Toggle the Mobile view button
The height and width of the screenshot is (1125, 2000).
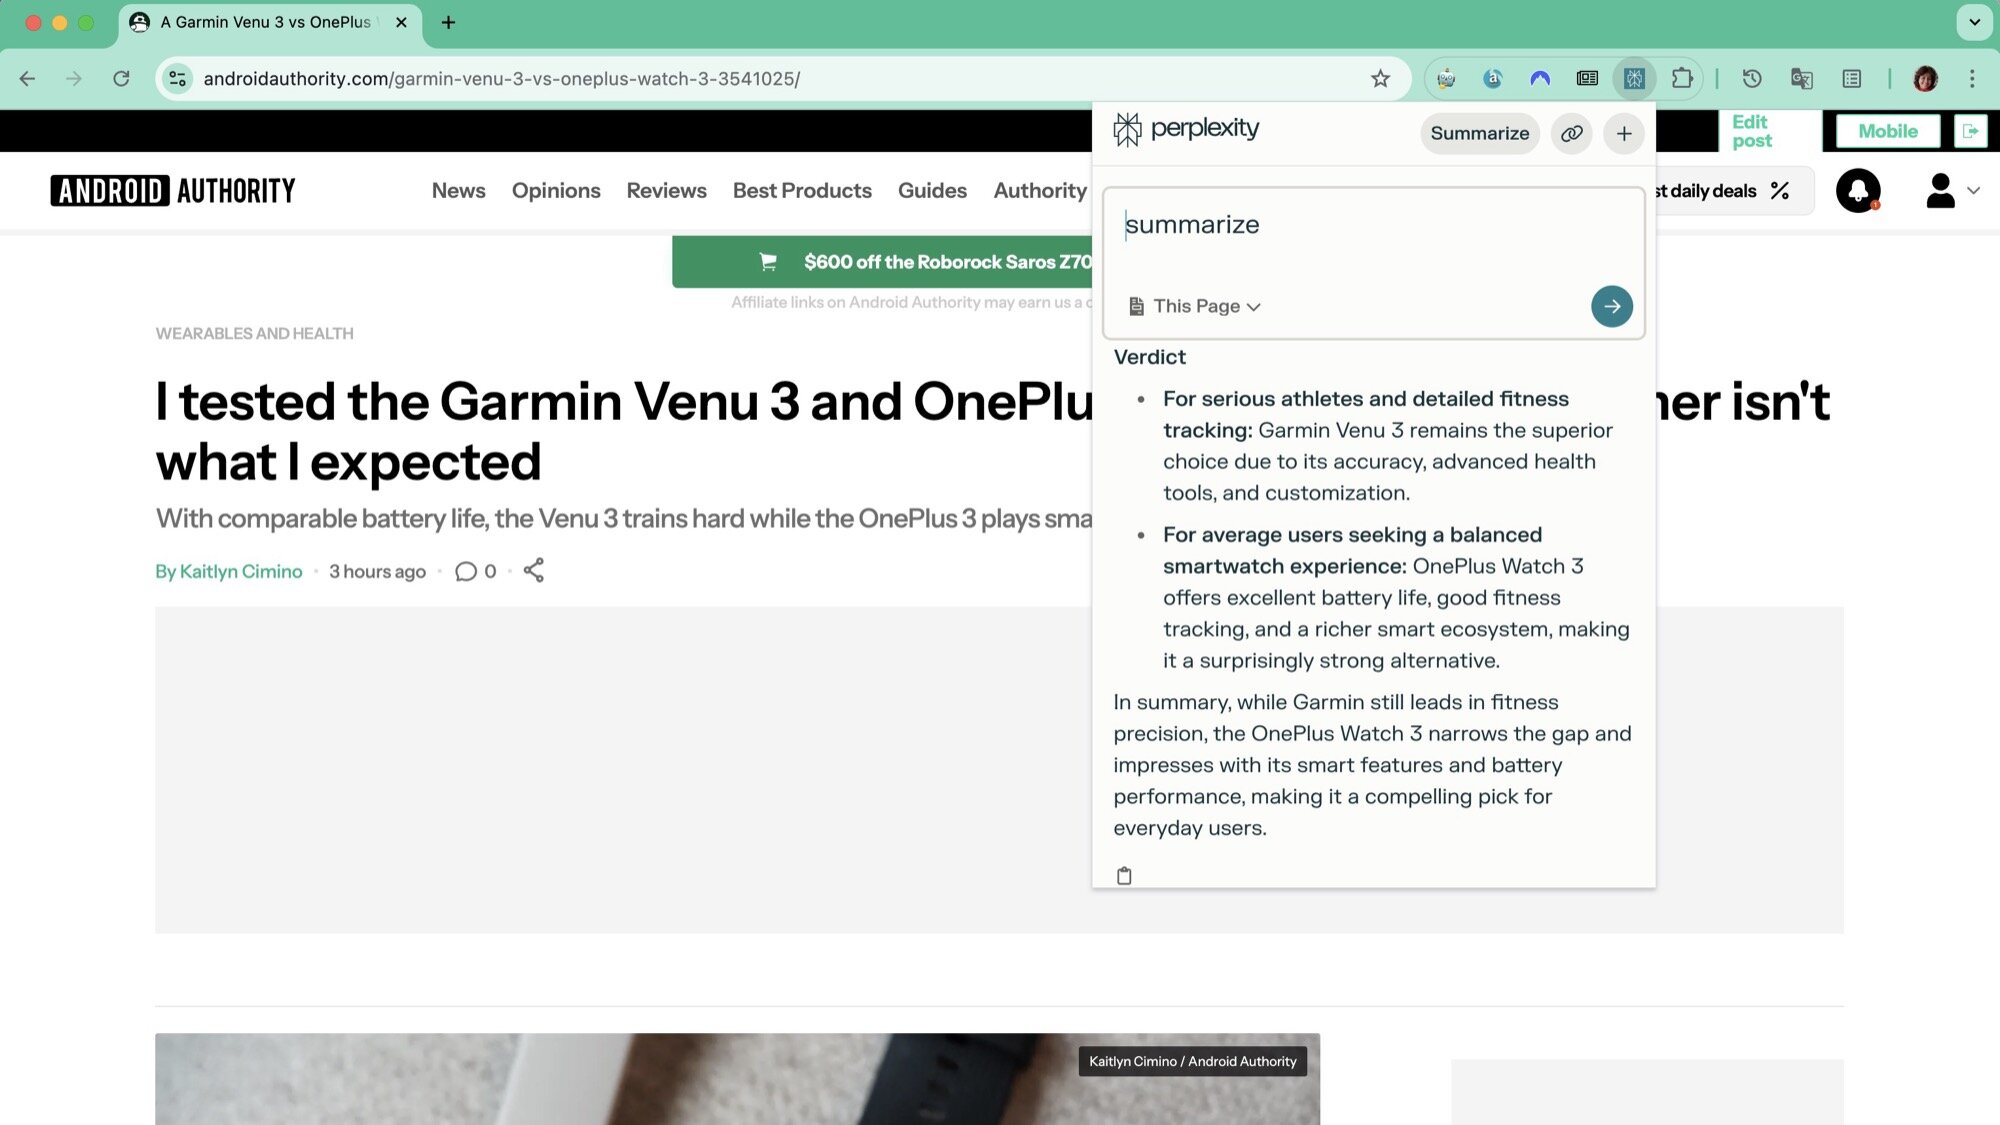(1887, 131)
